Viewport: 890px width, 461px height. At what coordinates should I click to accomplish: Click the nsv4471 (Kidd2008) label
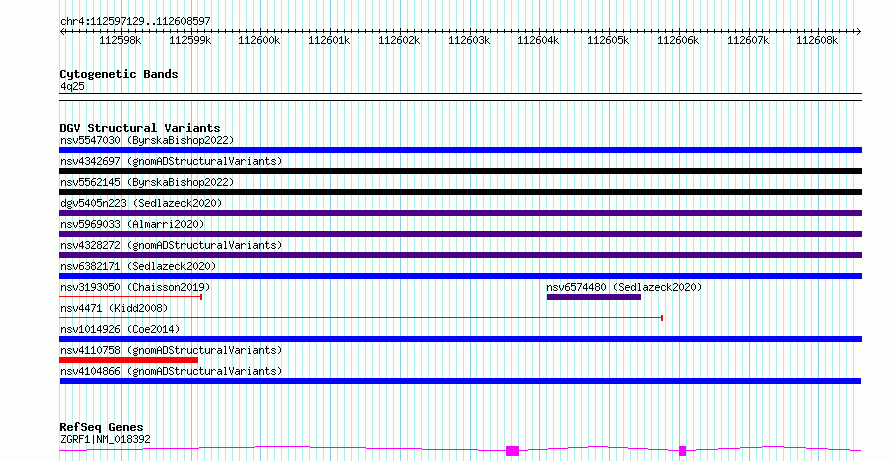pyautogui.click(x=114, y=308)
